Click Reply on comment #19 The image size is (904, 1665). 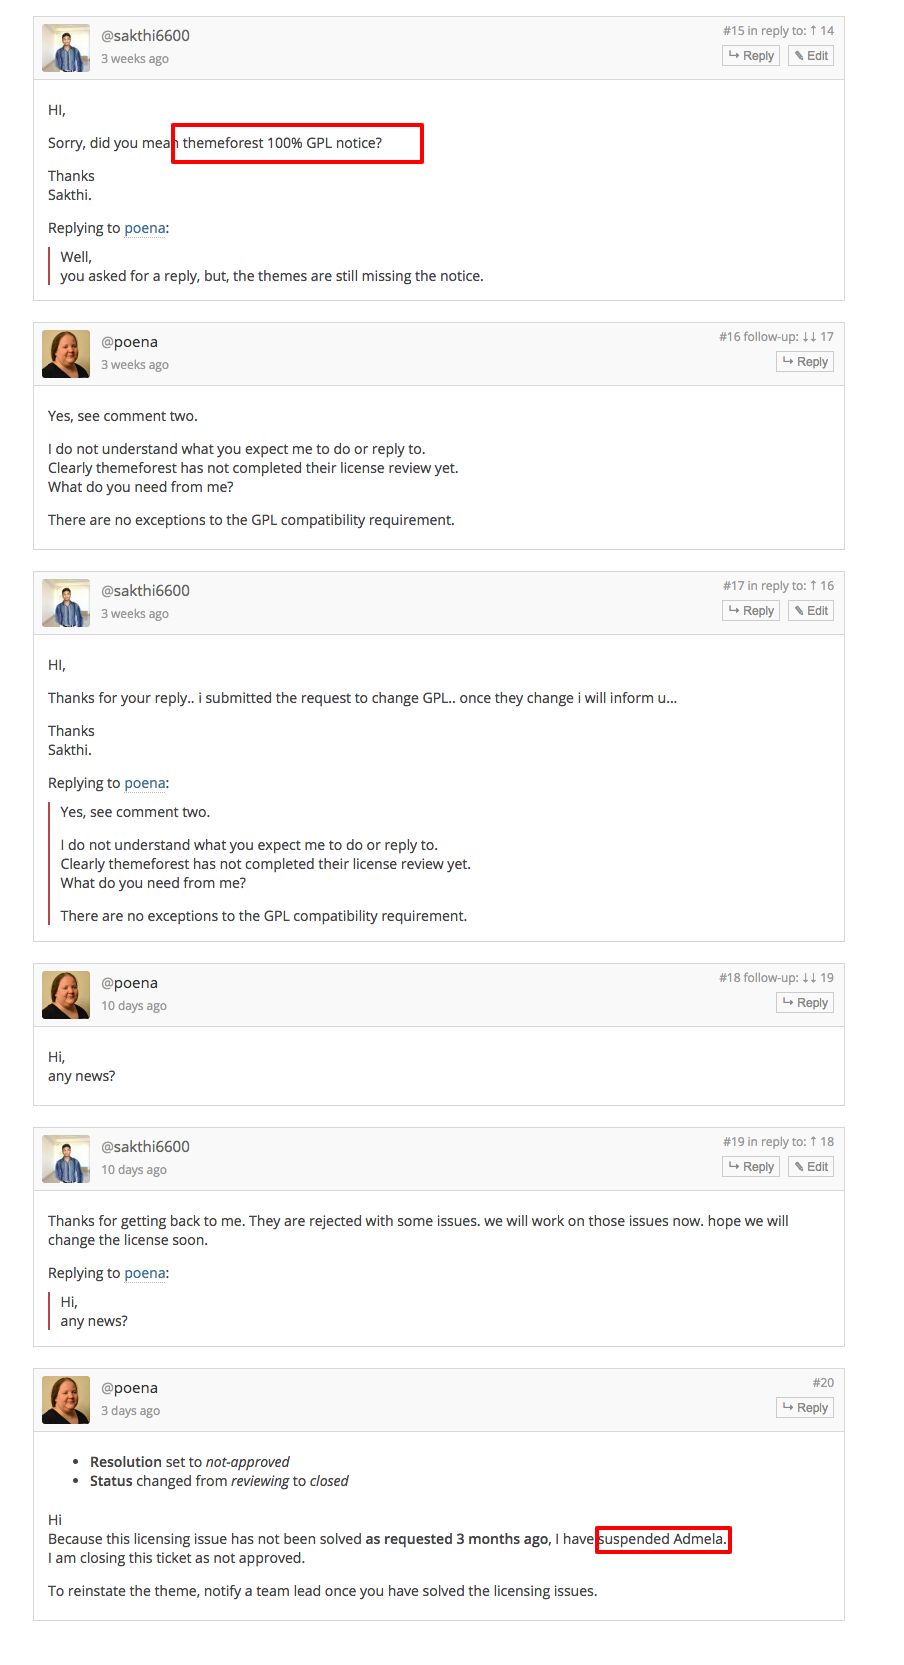point(751,1167)
